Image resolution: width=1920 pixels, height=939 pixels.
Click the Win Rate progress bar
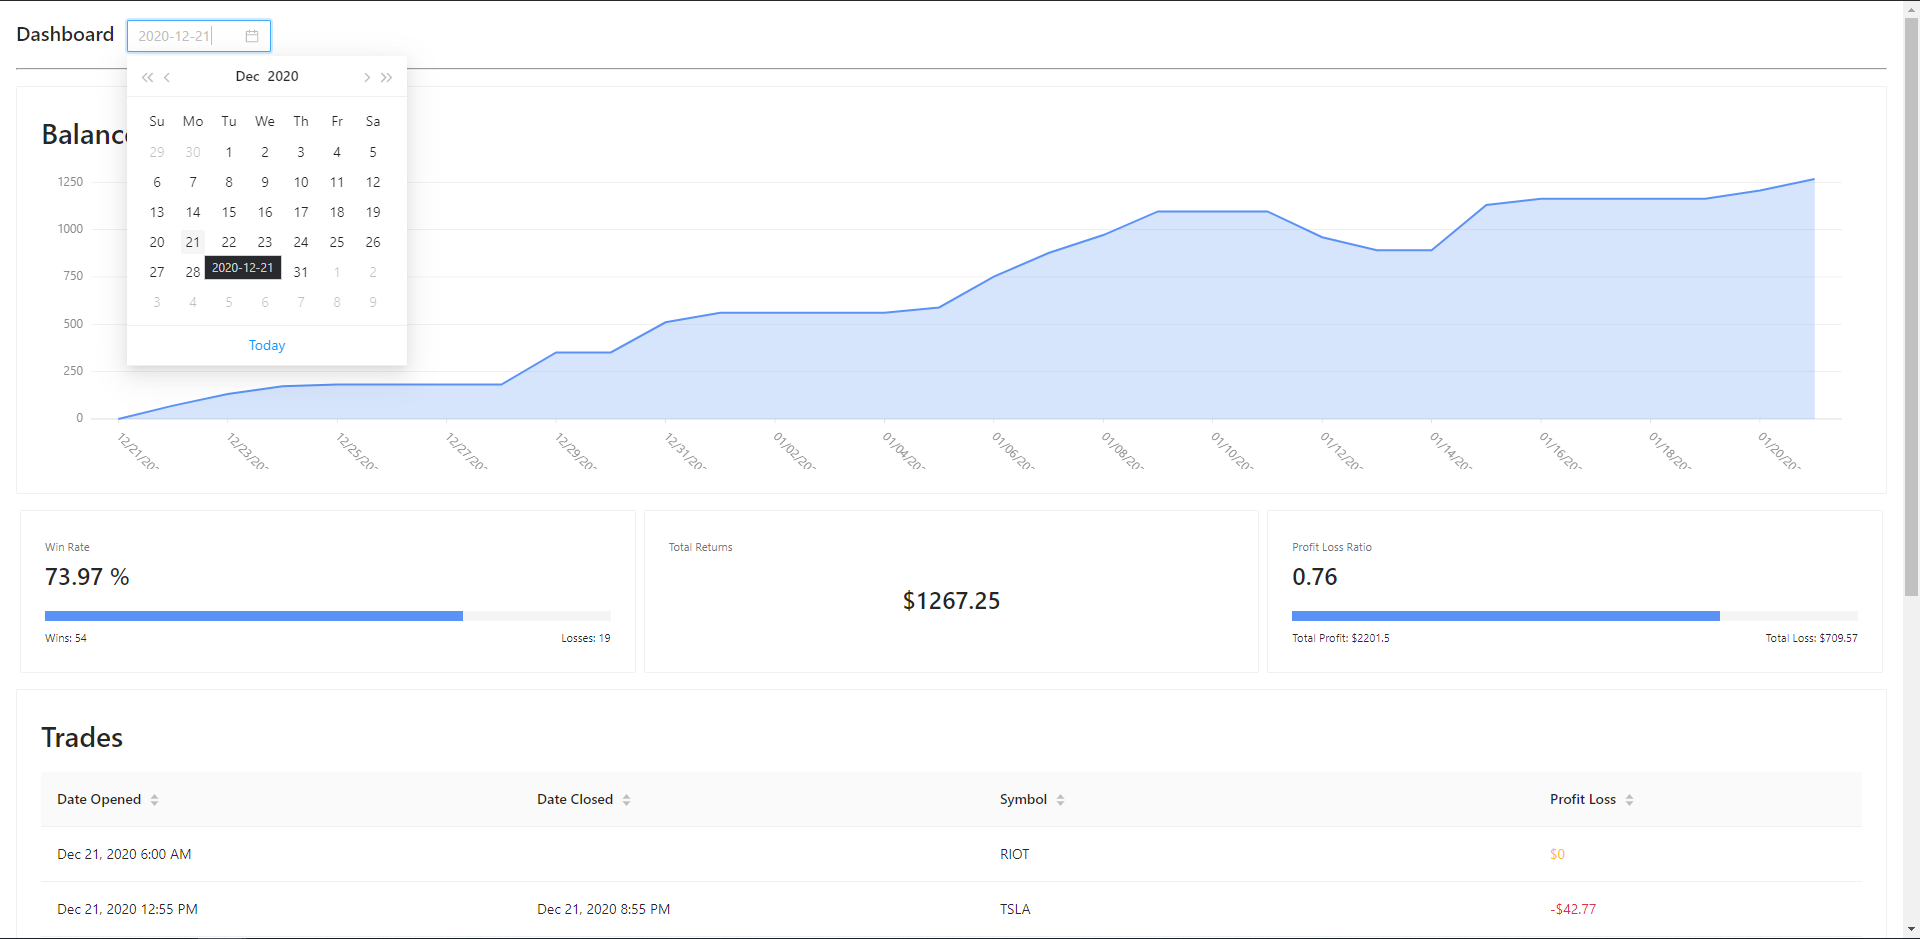[327, 616]
